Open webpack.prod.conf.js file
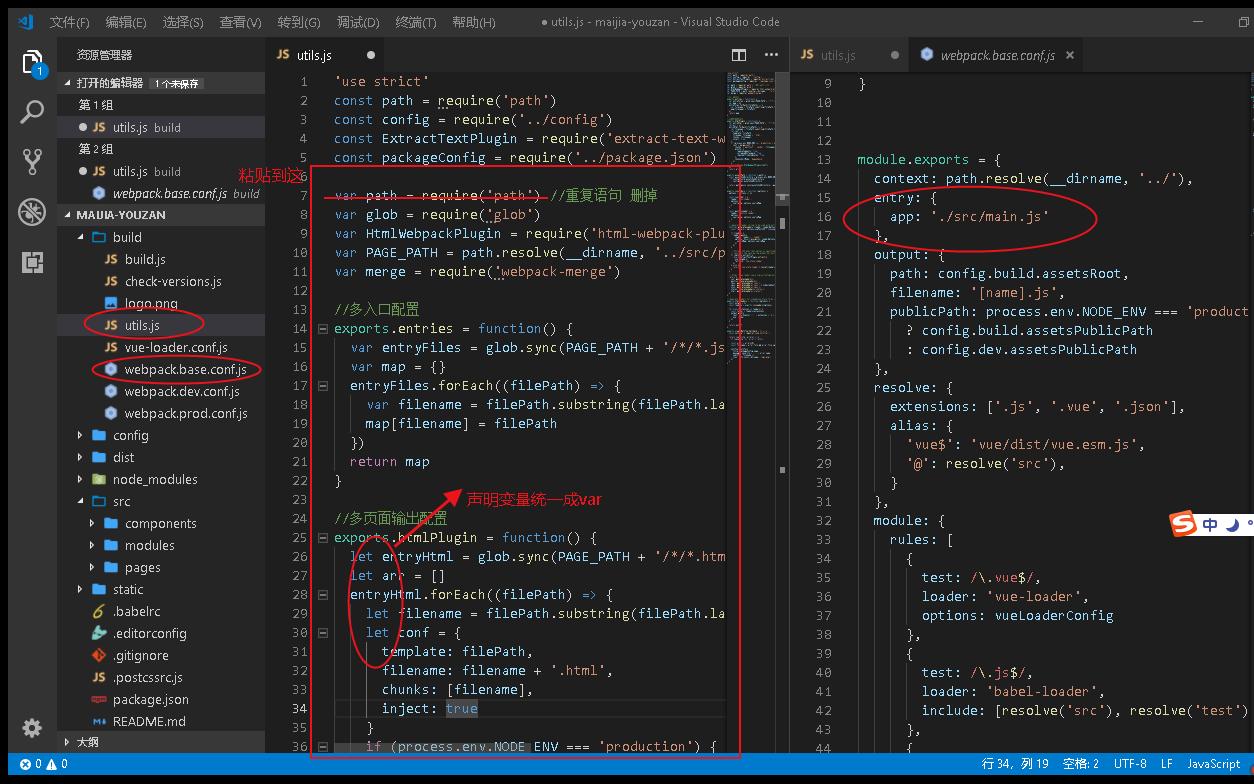This screenshot has height=784, width=1254. coord(160,413)
